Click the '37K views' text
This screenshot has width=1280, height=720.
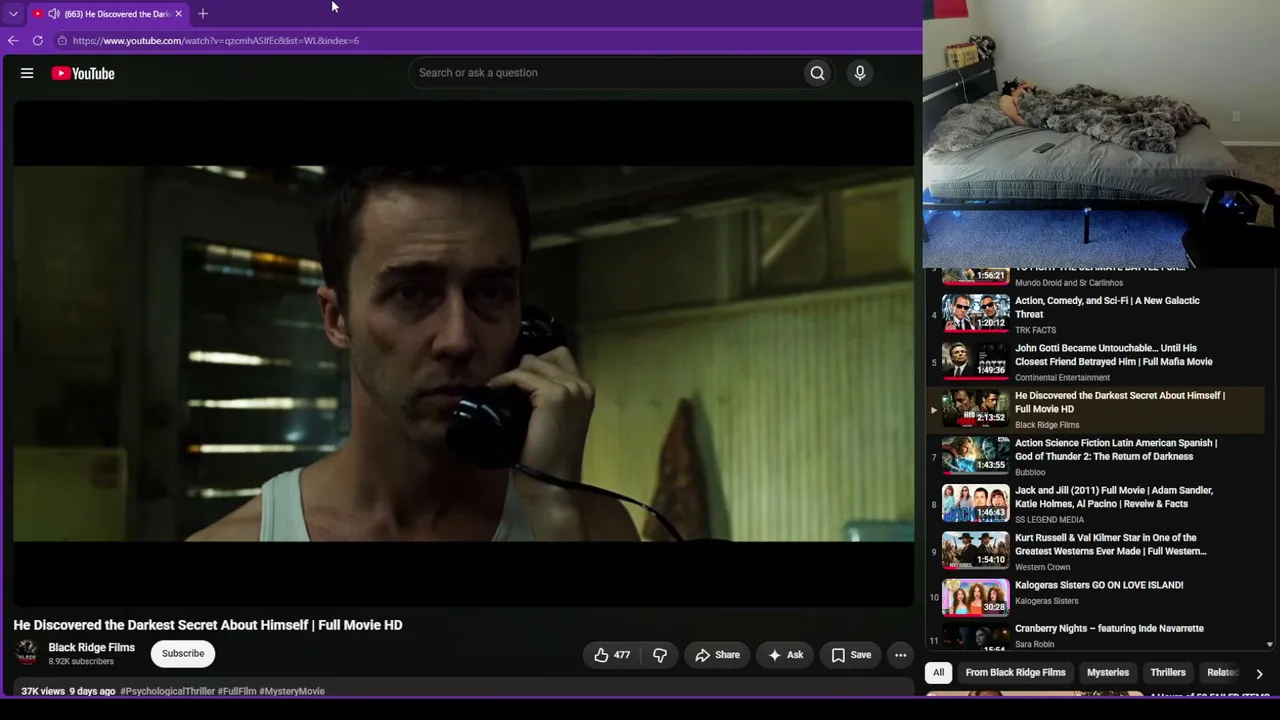(43, 691)
